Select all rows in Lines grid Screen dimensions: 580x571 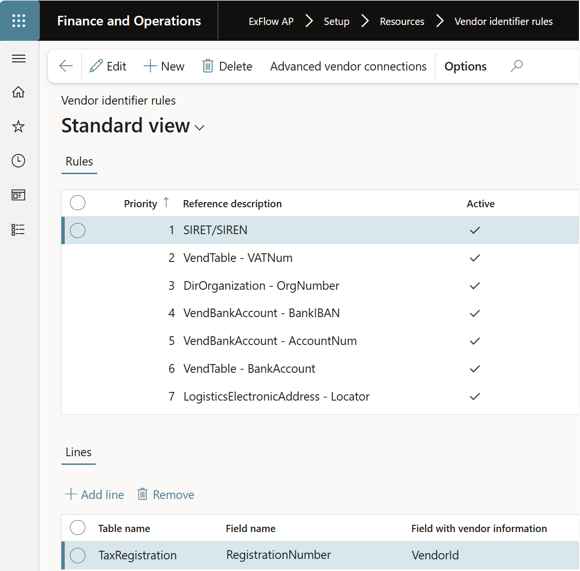coord(78,527)
